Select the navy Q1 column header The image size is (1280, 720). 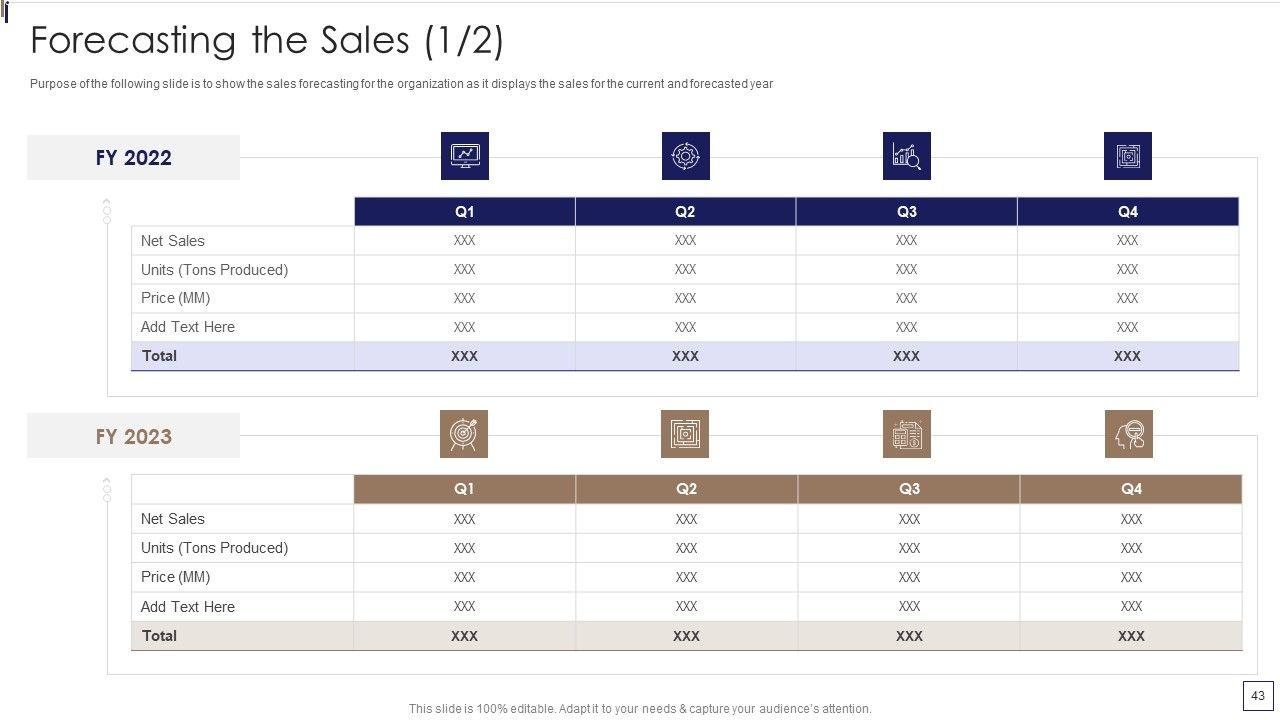tap(465, 212)
